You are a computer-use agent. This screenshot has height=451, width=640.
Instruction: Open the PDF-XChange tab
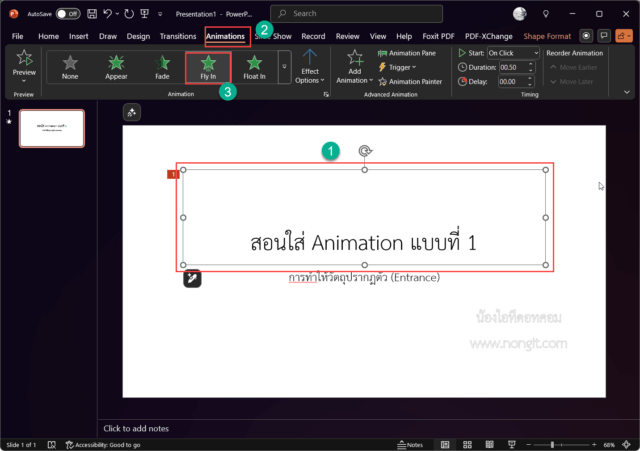(x=489, y=36)
